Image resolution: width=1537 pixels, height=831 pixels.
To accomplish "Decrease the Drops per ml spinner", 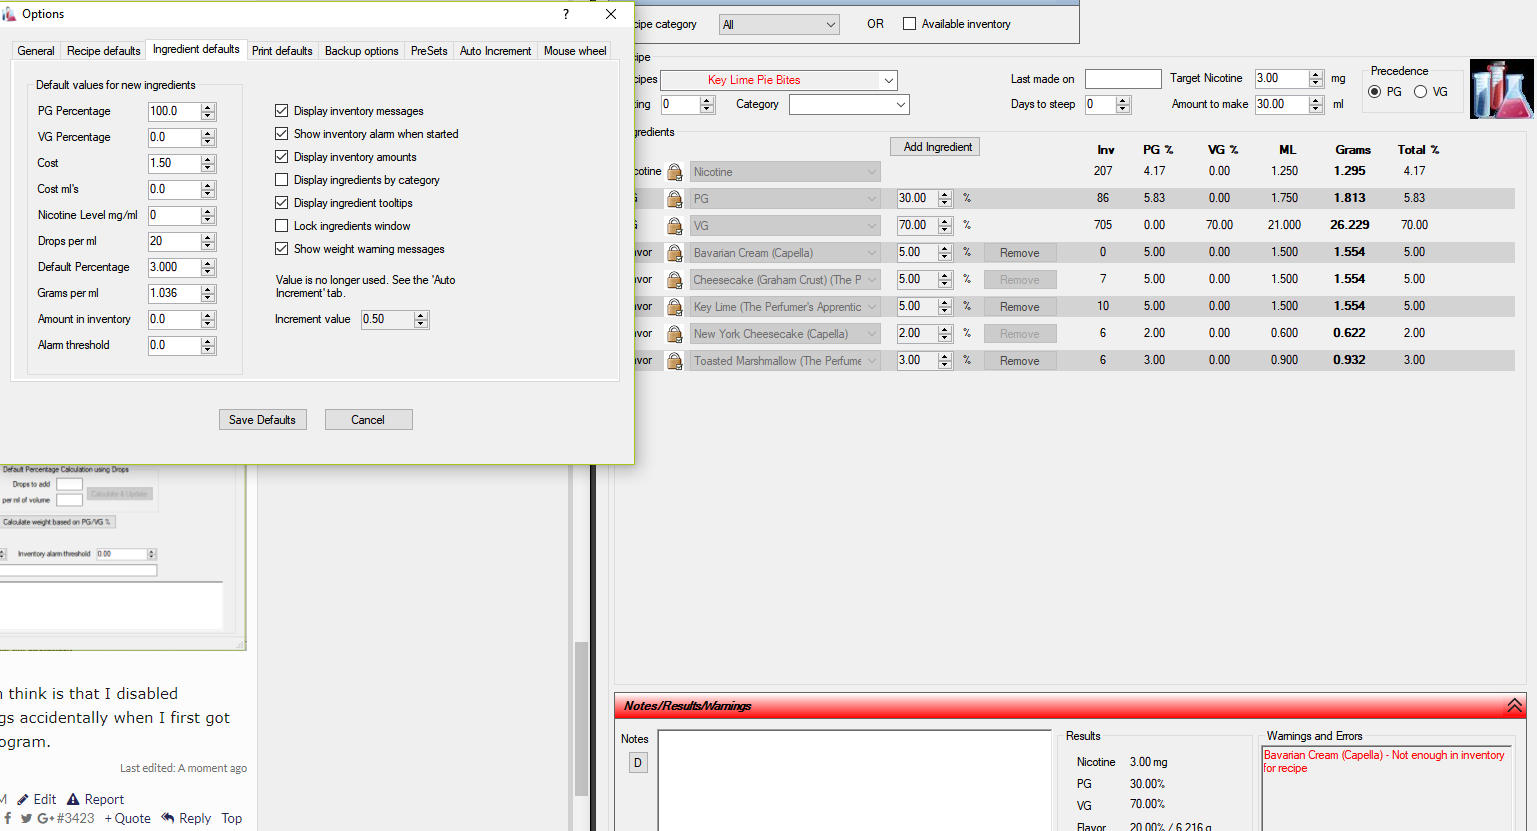I will (x=208, y=246).
